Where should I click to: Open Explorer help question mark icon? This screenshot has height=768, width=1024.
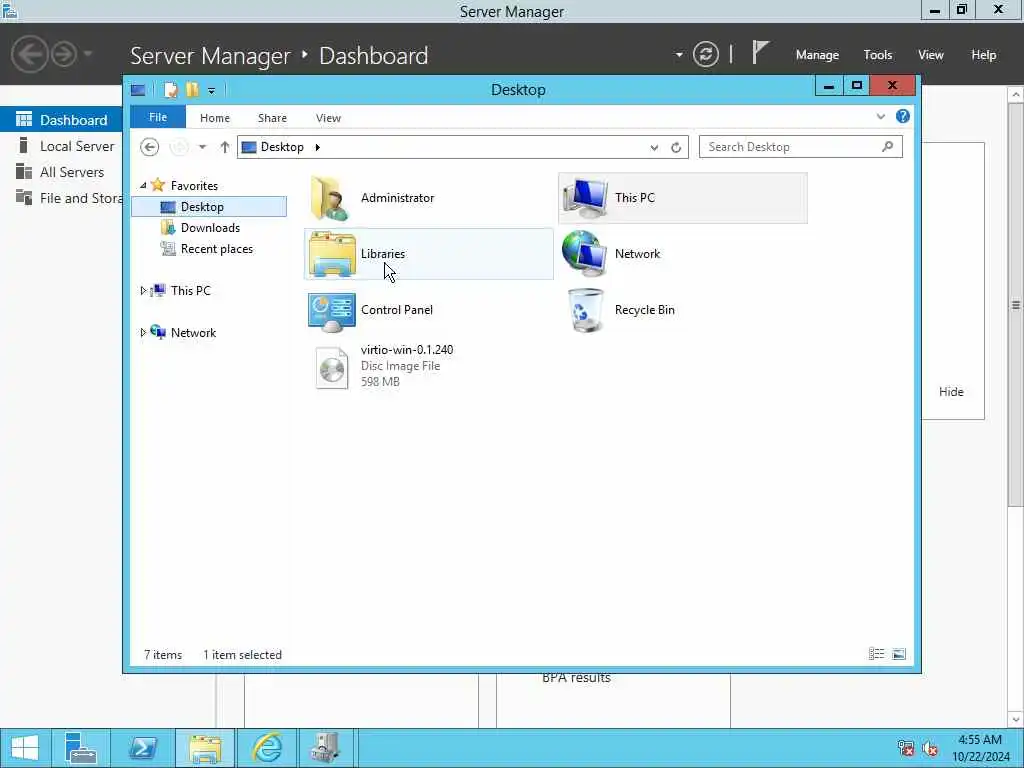click(903, 116)
